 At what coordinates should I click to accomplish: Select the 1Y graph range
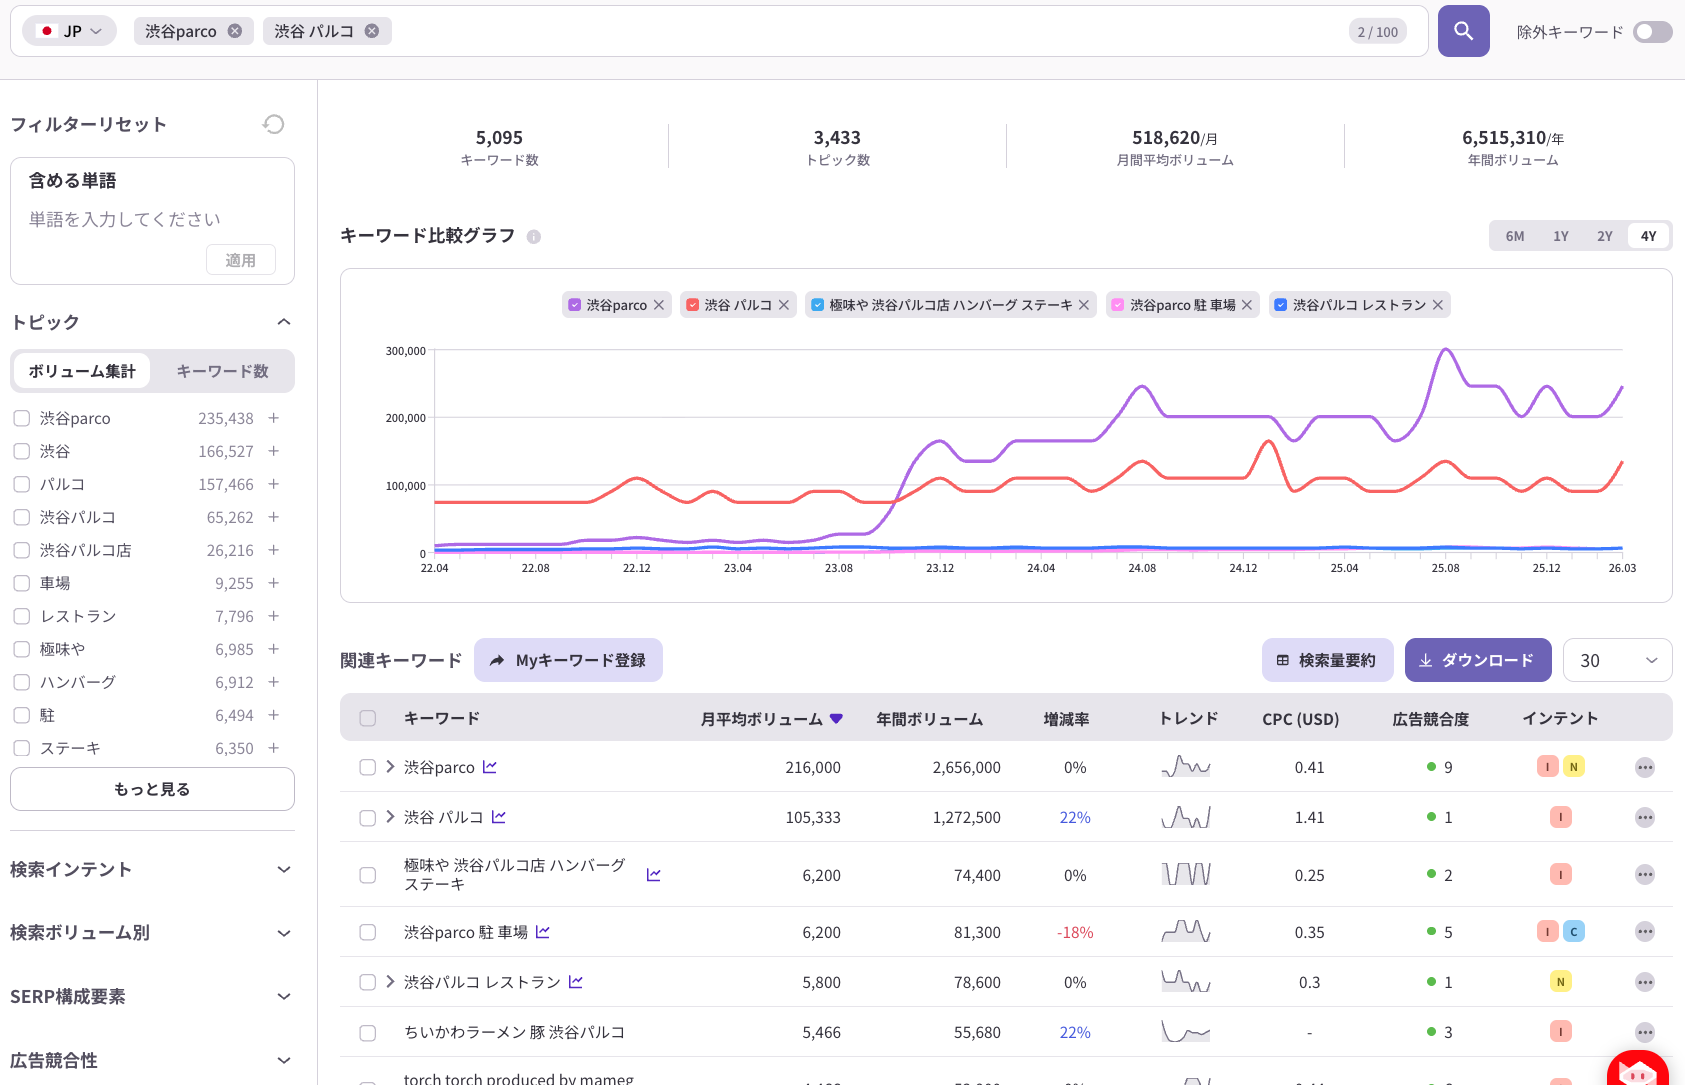pyautogui.click(x=1561, y=236)
